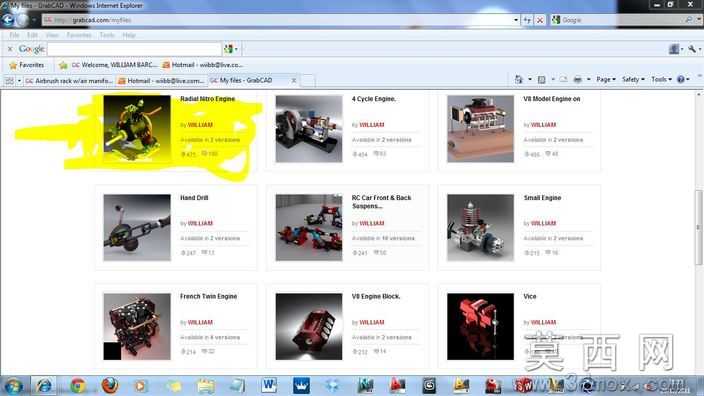
Task: Open the View menu
Action: pyautogui.click(x=52, y=35)
